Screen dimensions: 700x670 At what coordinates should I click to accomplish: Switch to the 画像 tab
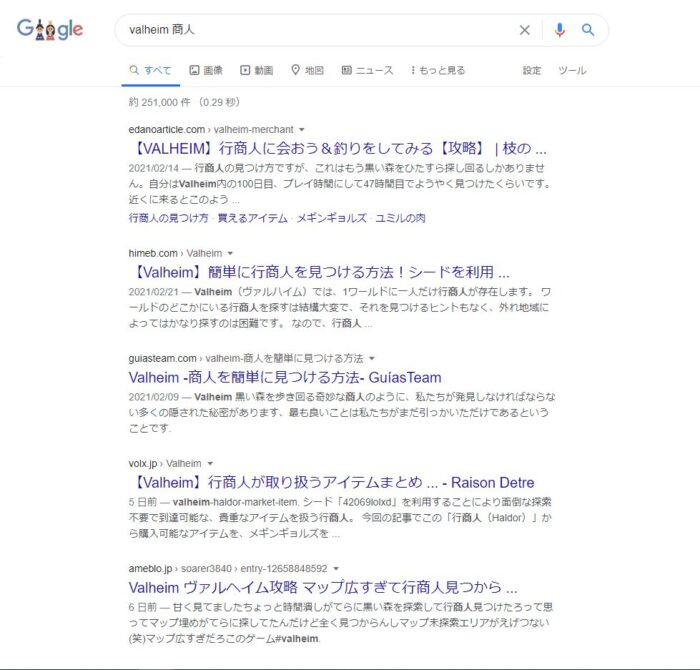pos(206,70)
